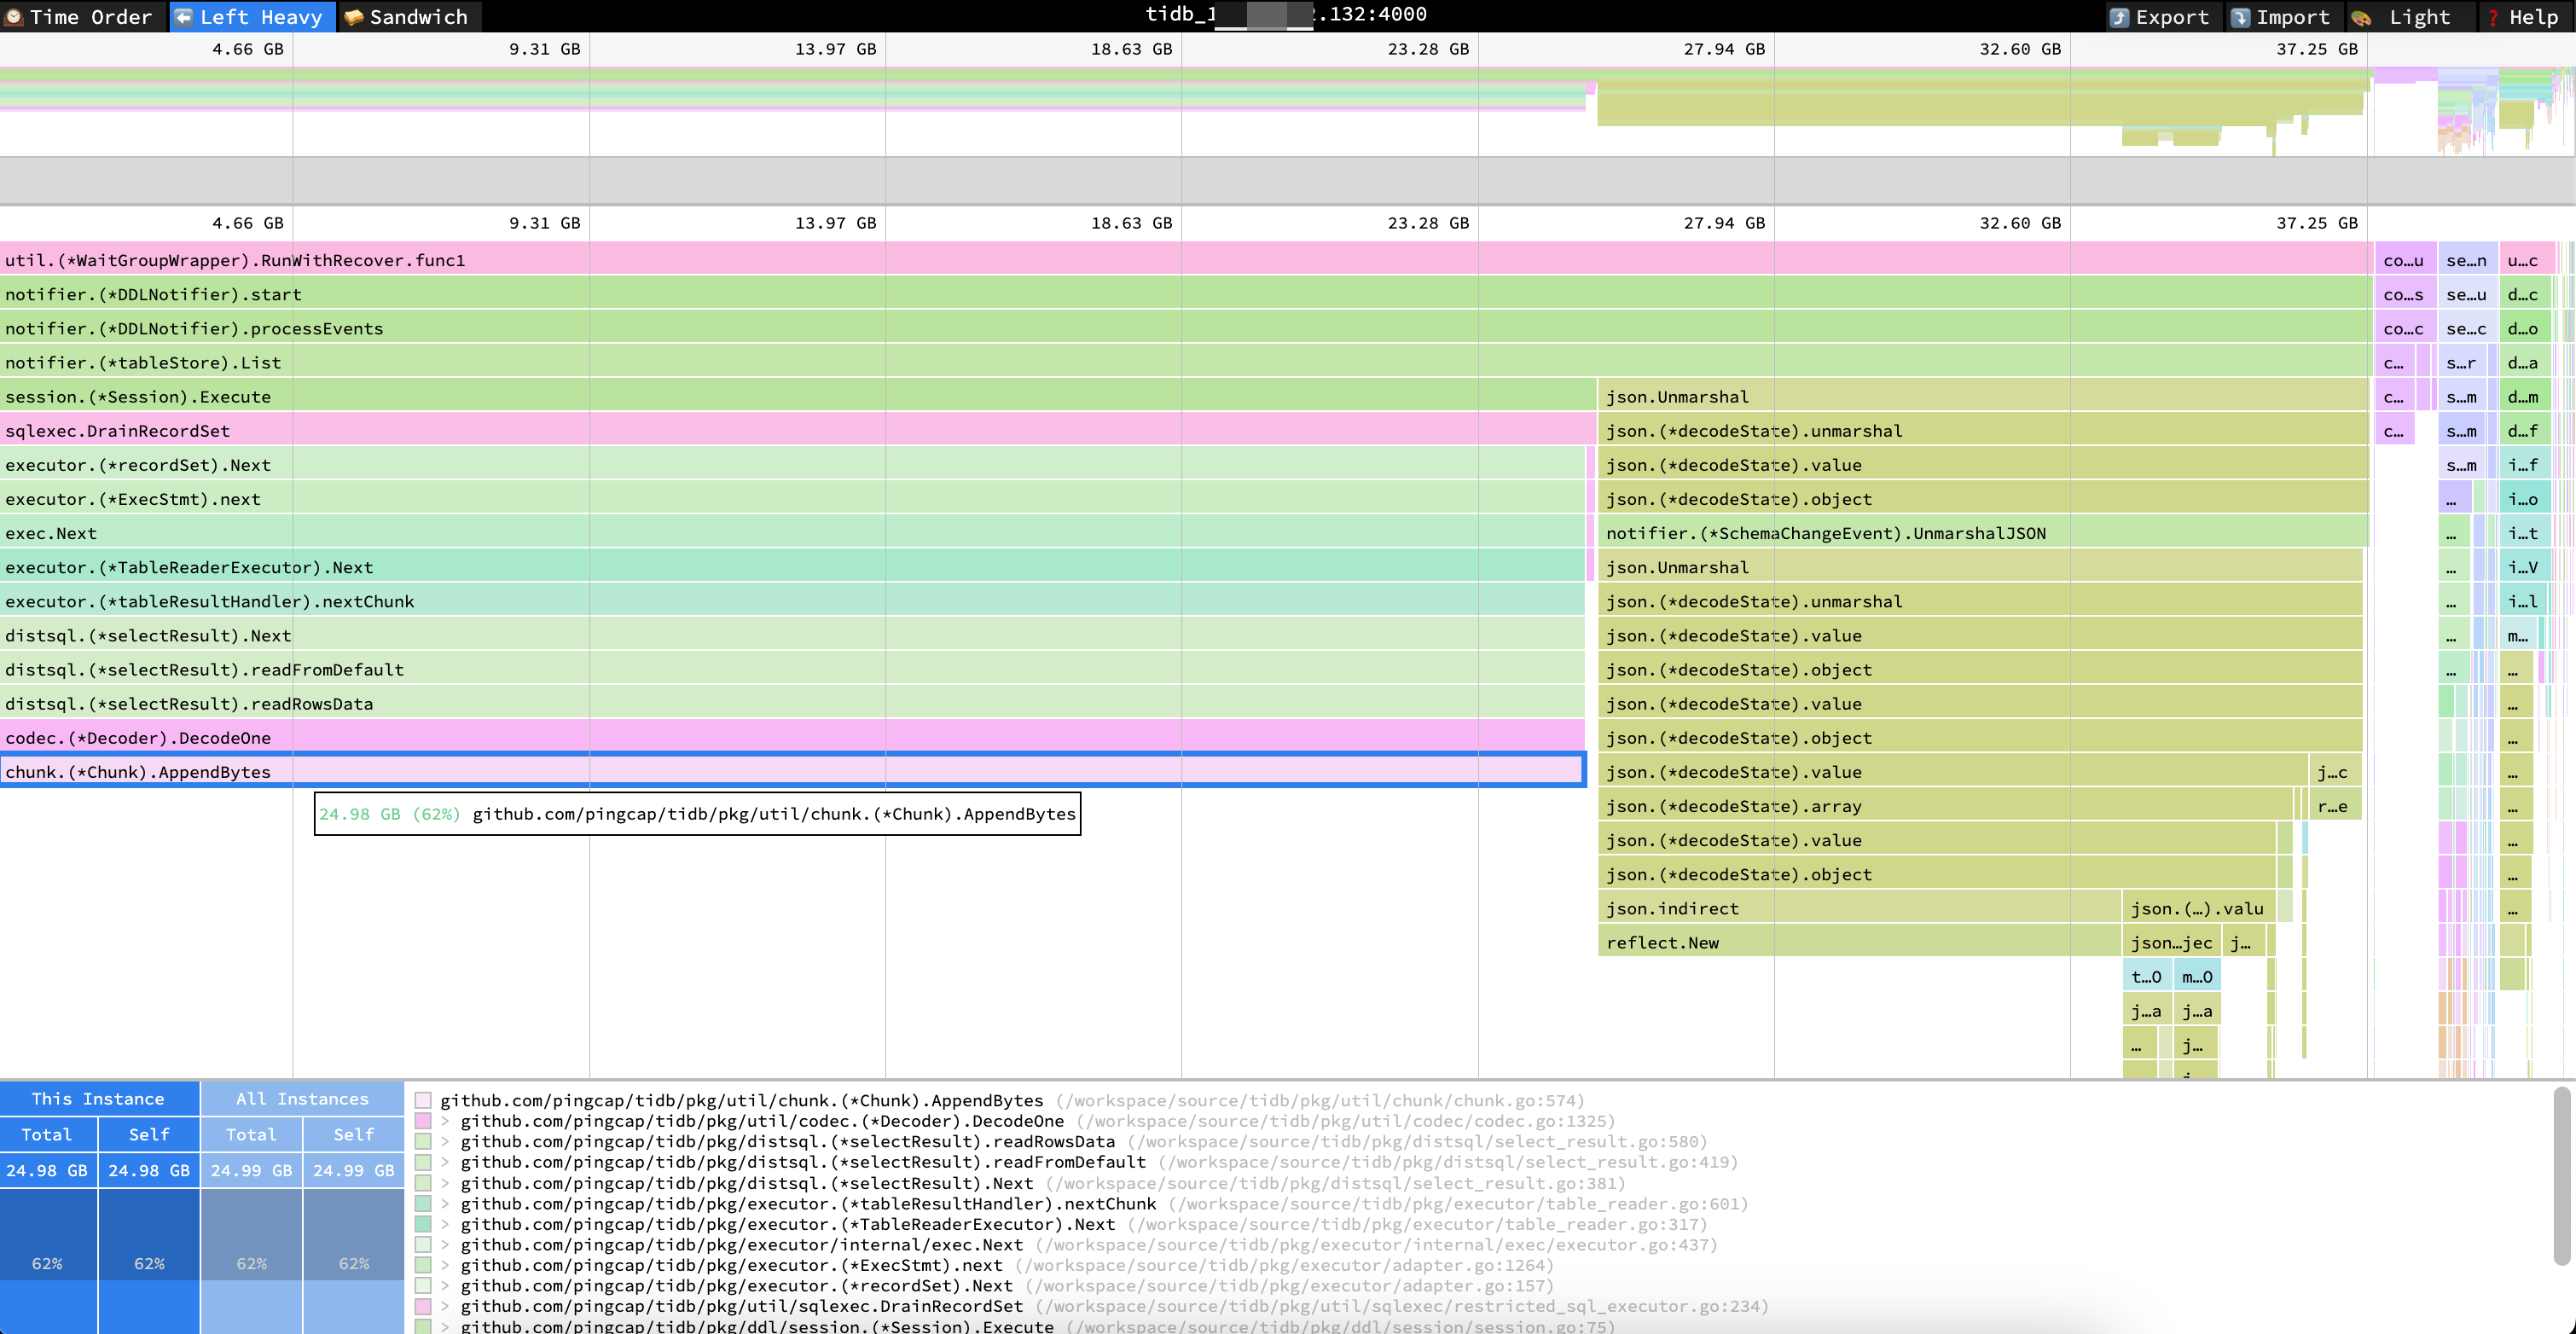Expand executor/internal/exec.Next stack entry
This screenshot has width=2576, height=1334.
tap(446, 1245)
